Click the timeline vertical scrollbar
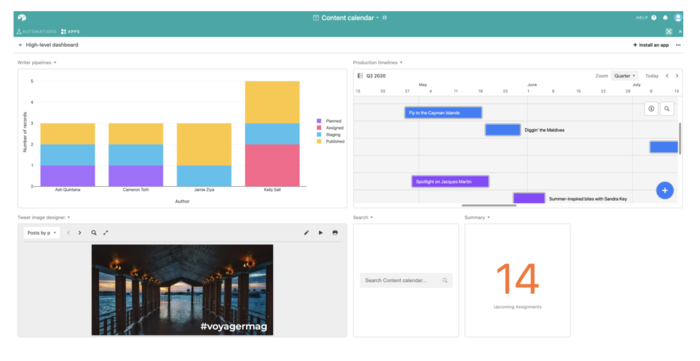The width and height of the screenshot is (700, 361). click(x=680, y=138)
